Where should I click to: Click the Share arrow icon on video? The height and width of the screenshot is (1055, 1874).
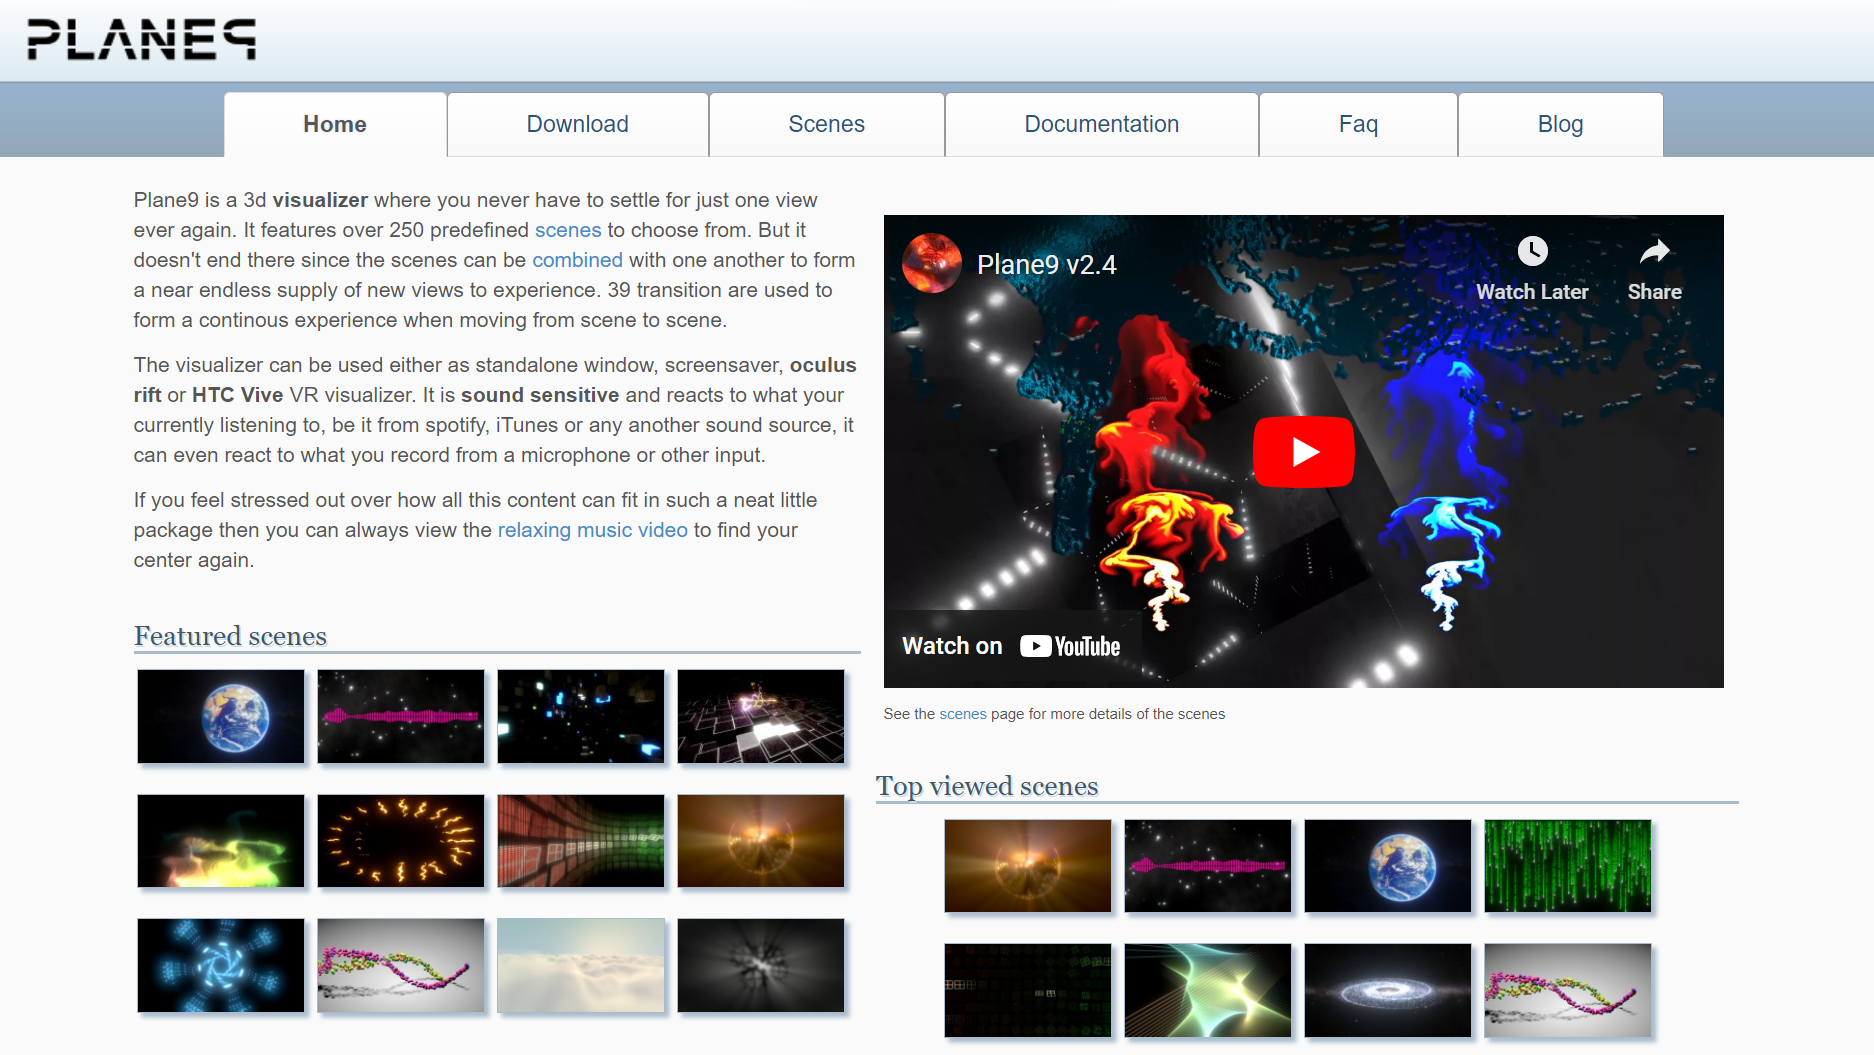(1654, 251)
